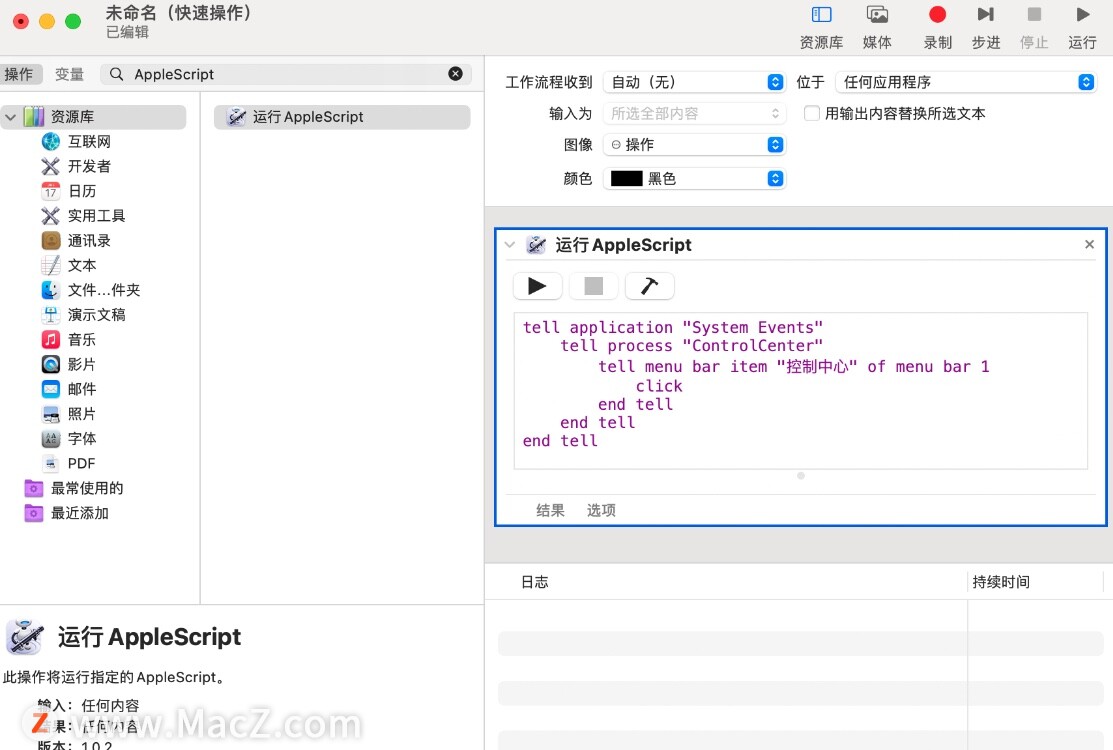Run the workflow with 运行 toolbar button
1113x750 pixels.
coord(1082,27)
